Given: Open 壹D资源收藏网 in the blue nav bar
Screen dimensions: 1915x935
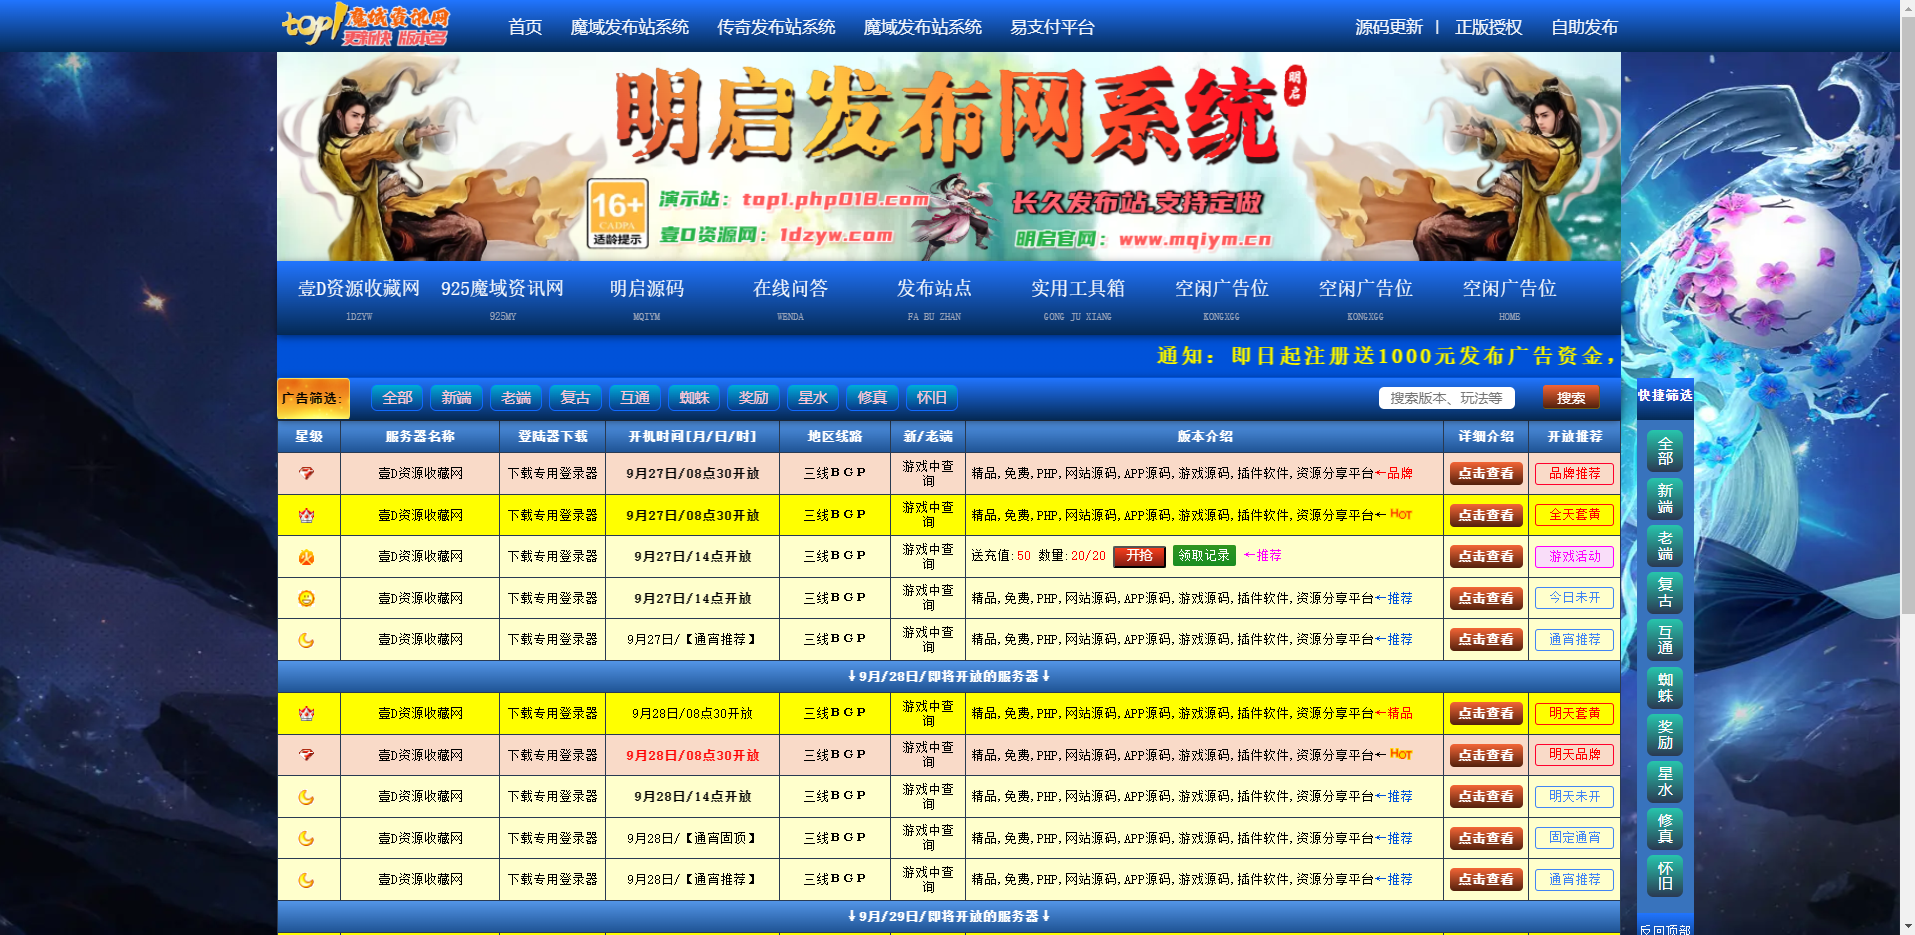Looking at the screenshot, I should 359,298.
